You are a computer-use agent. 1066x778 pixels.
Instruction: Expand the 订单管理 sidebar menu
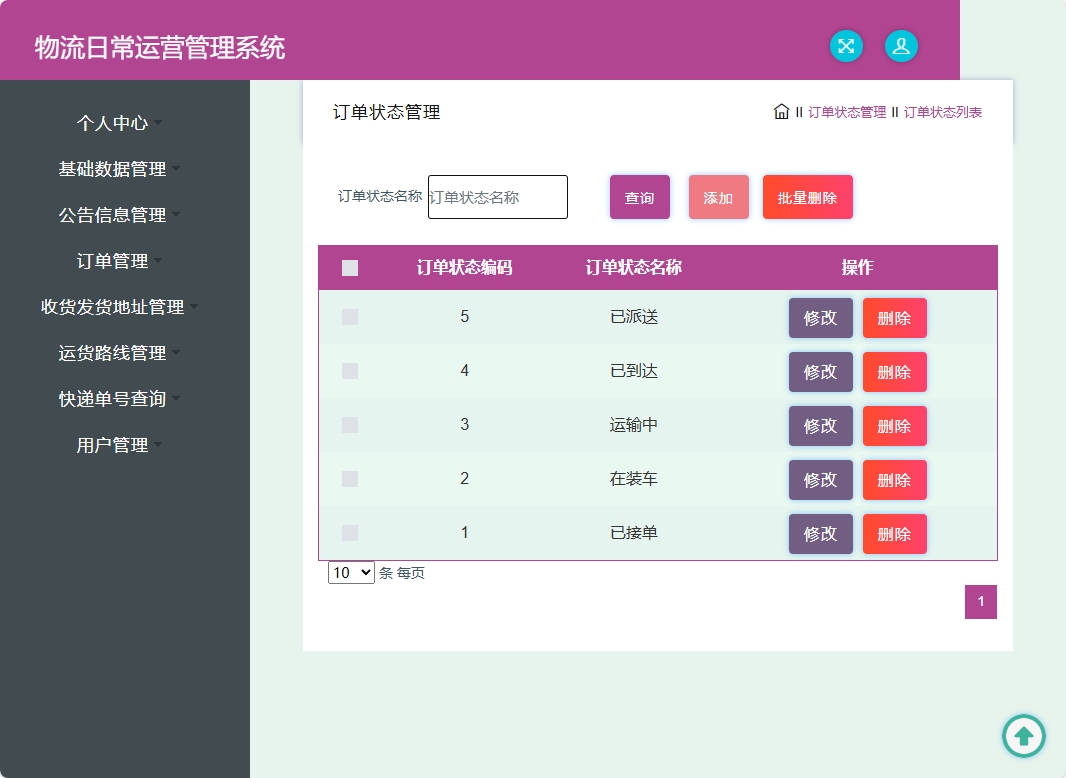pyautogui.click(x=113, y=260)
